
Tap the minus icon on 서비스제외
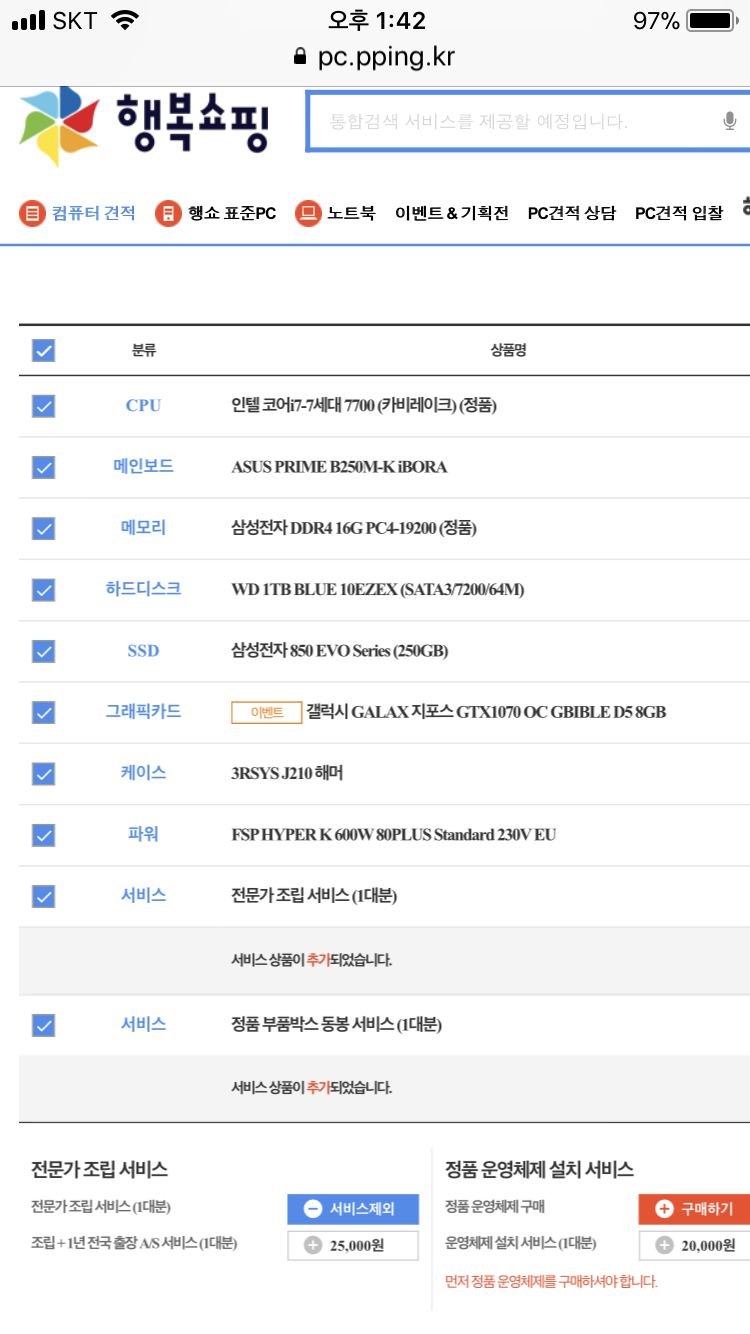coord(313,1209)
